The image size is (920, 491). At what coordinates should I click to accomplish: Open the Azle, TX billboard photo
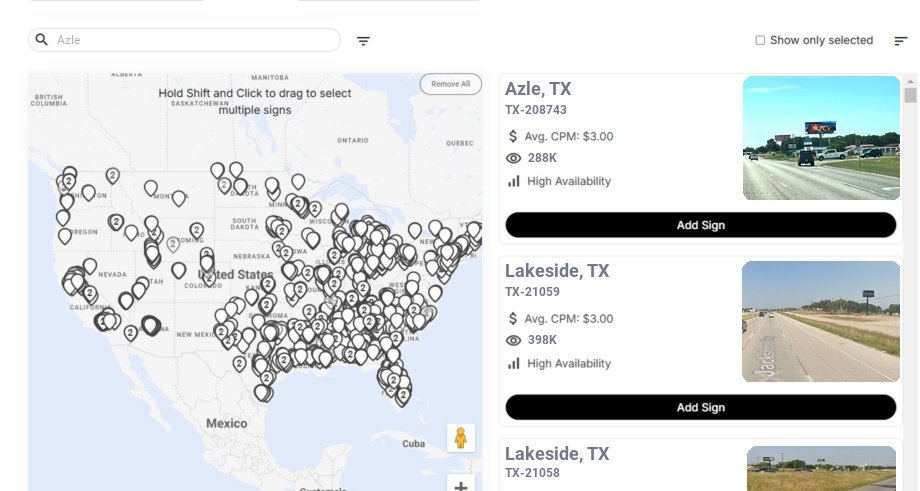[821, 138]
